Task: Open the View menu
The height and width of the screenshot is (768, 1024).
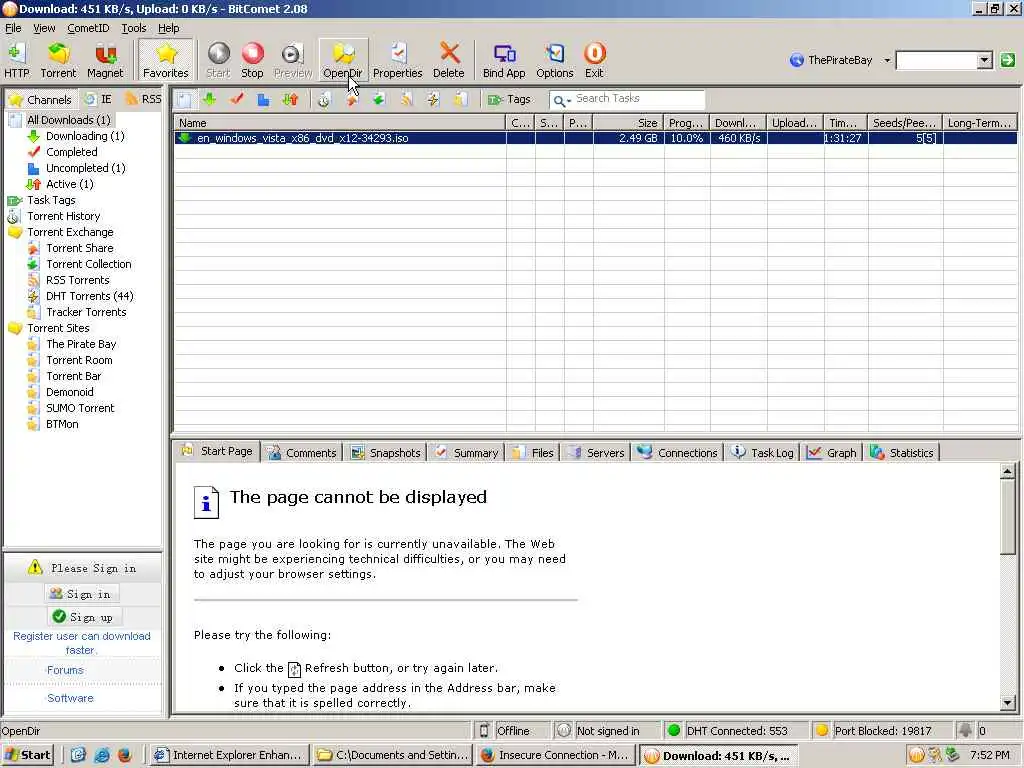Action: (x=44, y=28)
